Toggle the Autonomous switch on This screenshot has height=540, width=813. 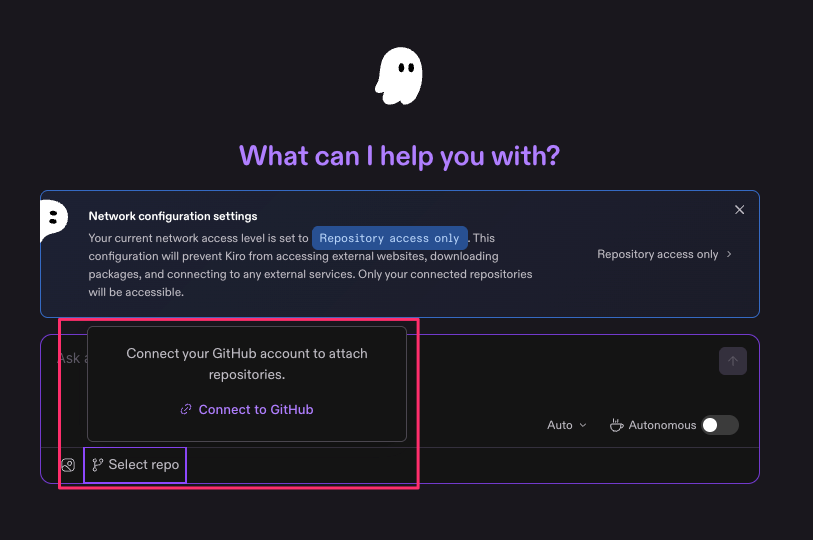(720, 425)
